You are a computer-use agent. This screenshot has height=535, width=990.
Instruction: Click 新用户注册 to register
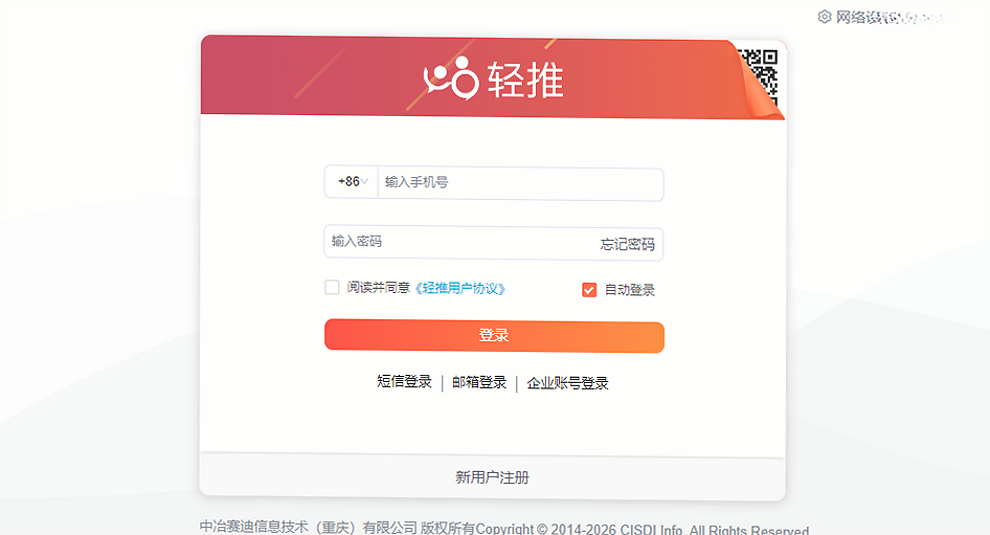click(492, 478)
